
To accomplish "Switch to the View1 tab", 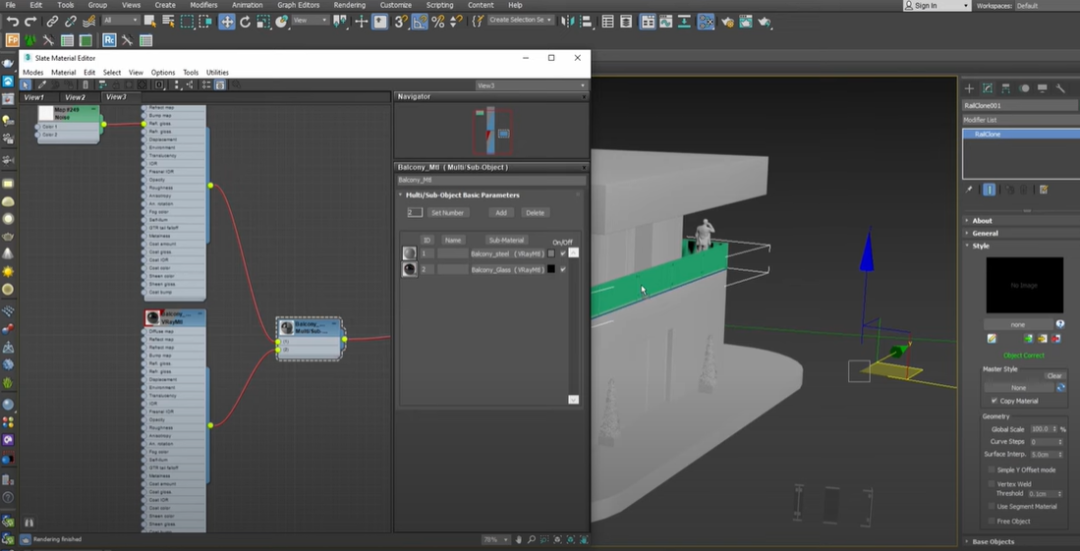I will tap(34, 97).
